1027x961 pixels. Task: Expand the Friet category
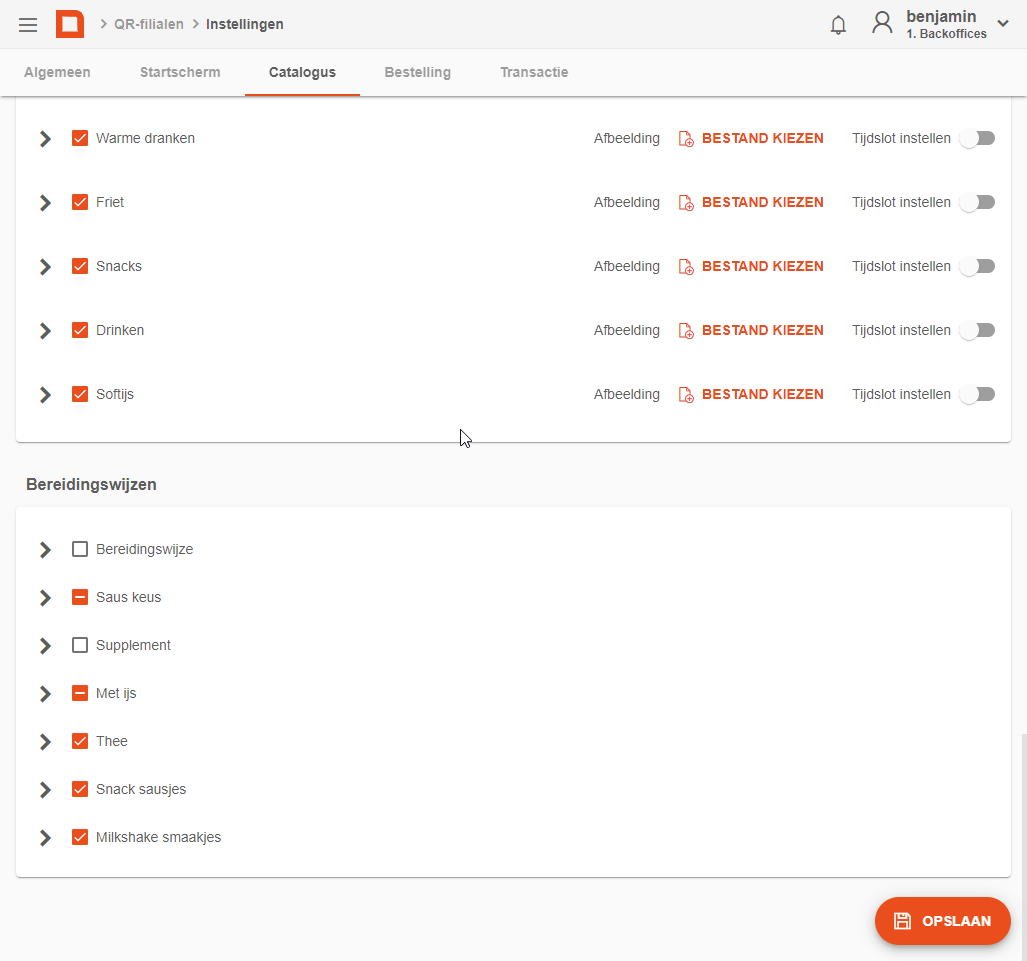pyautogui.click(x=45, y=203)
